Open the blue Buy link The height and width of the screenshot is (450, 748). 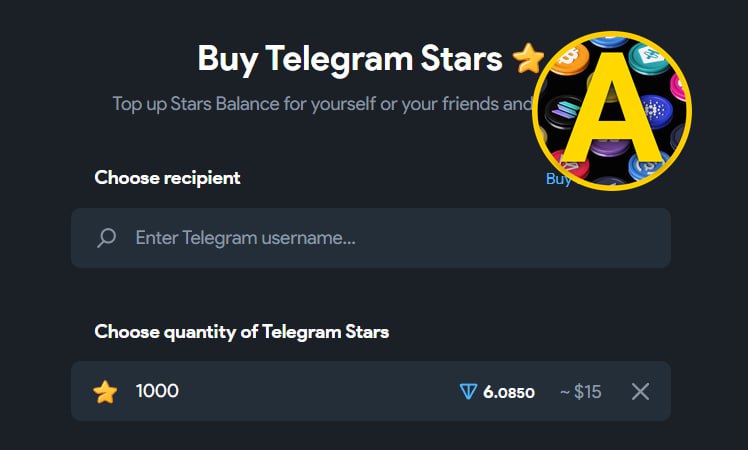click(x=558, y=179)
